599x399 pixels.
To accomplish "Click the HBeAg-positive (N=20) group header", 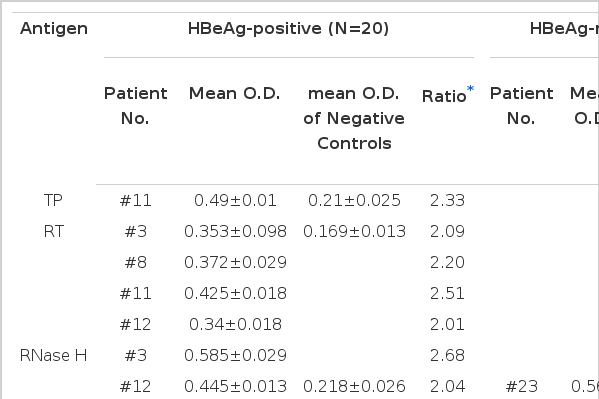I will tap(288, 29).
